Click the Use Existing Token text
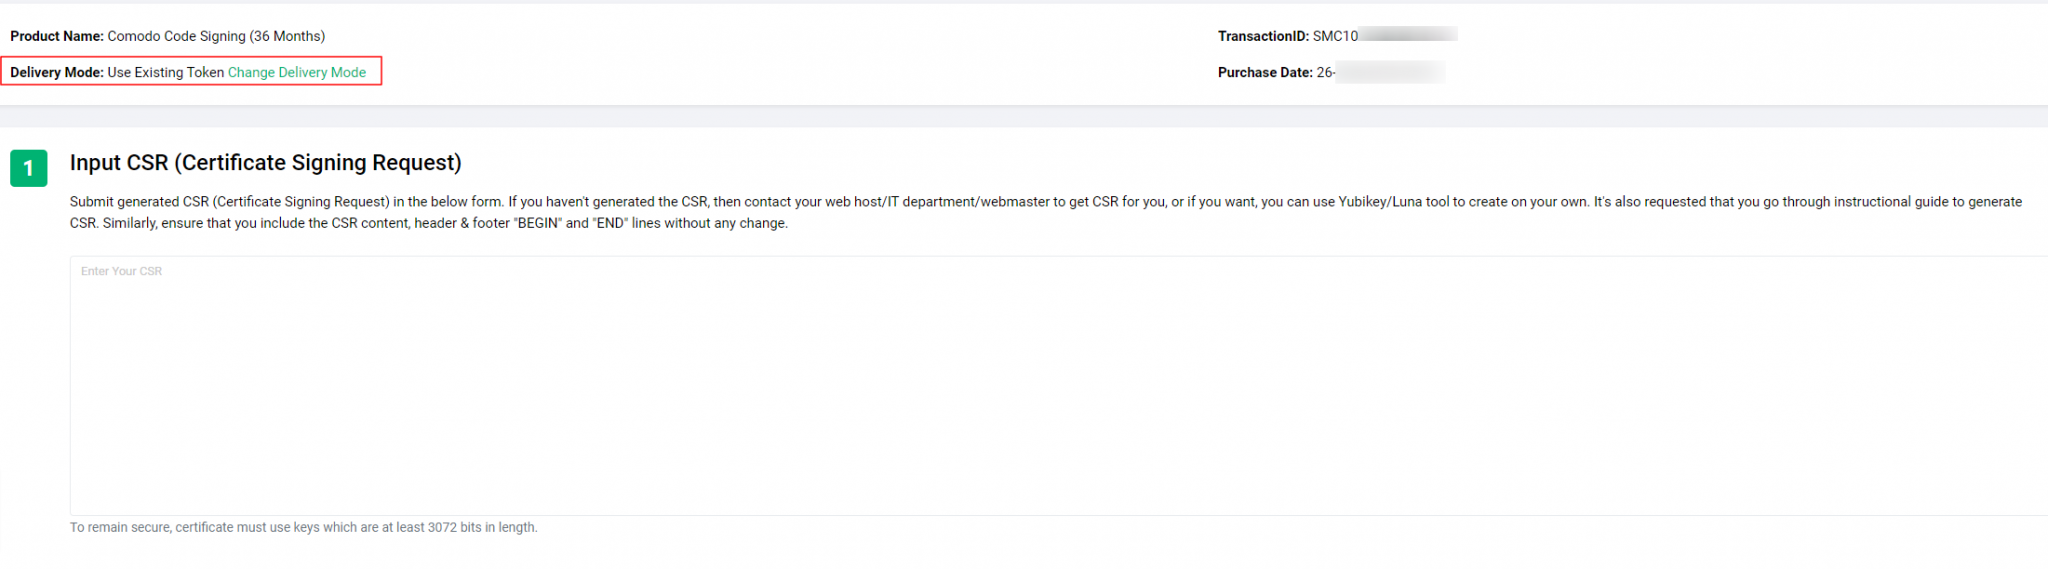This screenshot has width=2048, height=569. click(x=165, y=73)
